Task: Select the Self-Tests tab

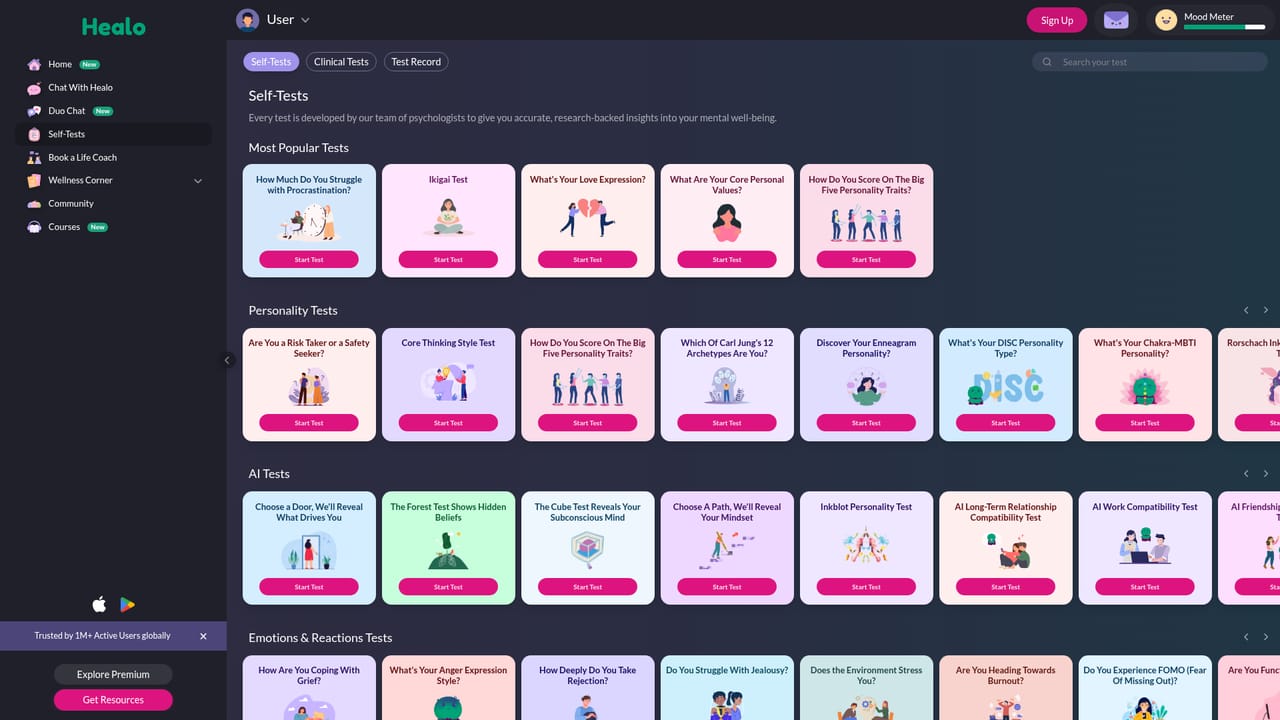Action: coord(271,62)
